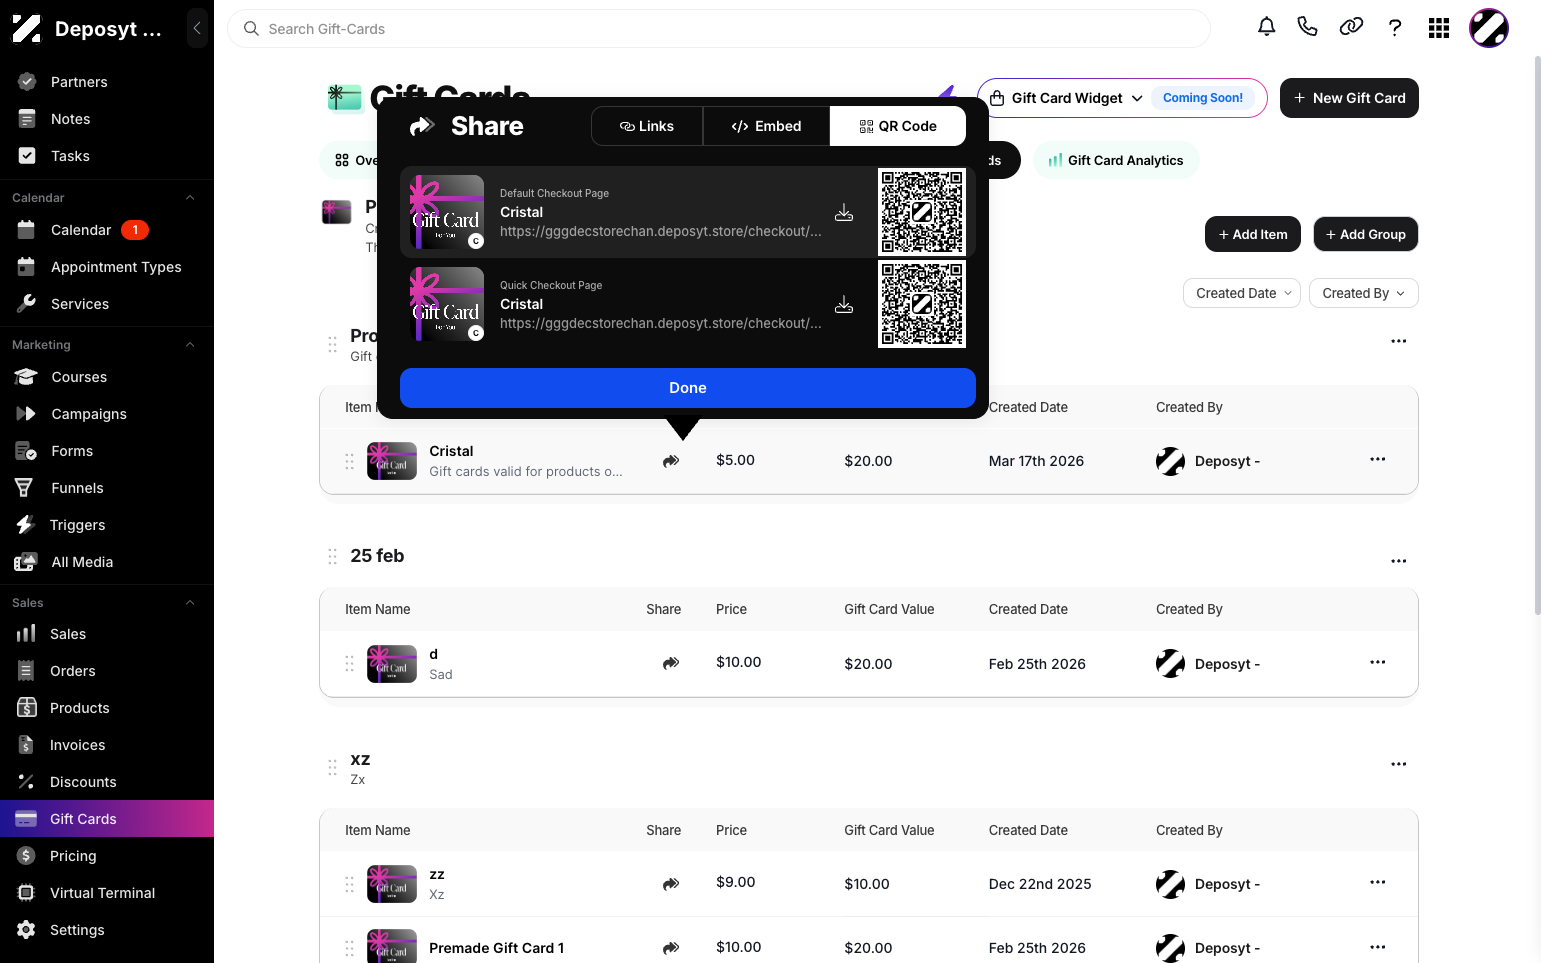Screen dimensions: 1541x963
Task: Click the Default Checkout Page QR code image
Action: pos(922,212)
